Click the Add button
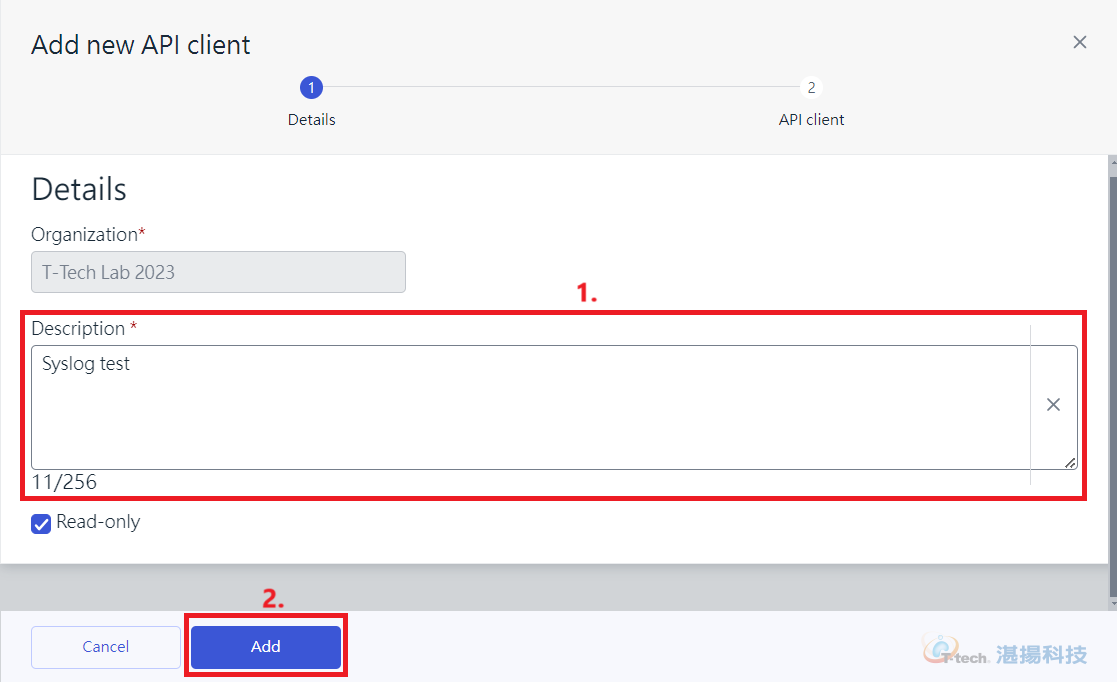The image size is (1117, 682). (266, 646)
